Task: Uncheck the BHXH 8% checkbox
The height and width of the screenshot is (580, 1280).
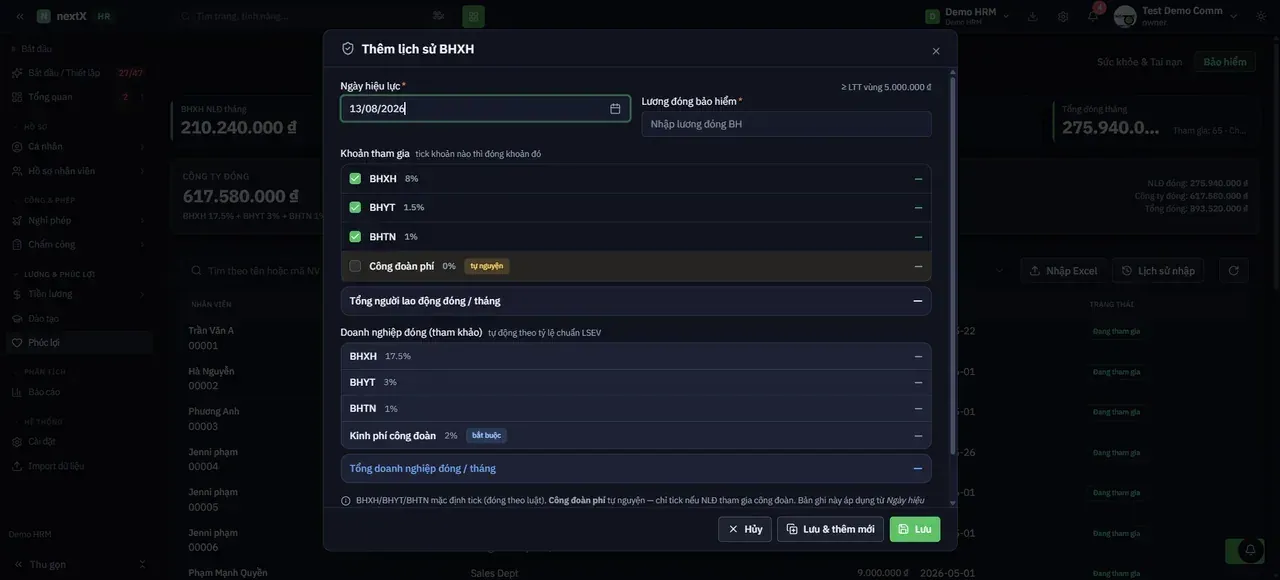Action: click(355, 179)
